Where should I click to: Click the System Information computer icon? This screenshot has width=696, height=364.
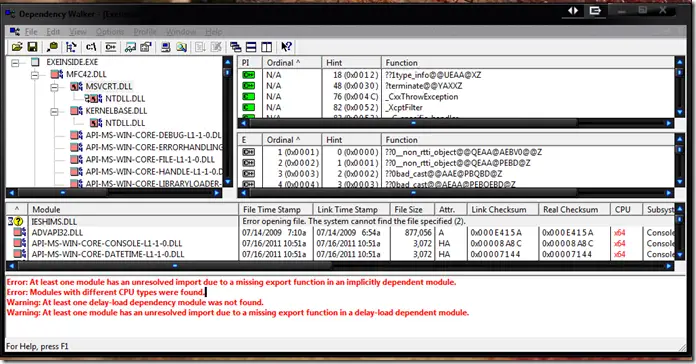click(166, 47)
